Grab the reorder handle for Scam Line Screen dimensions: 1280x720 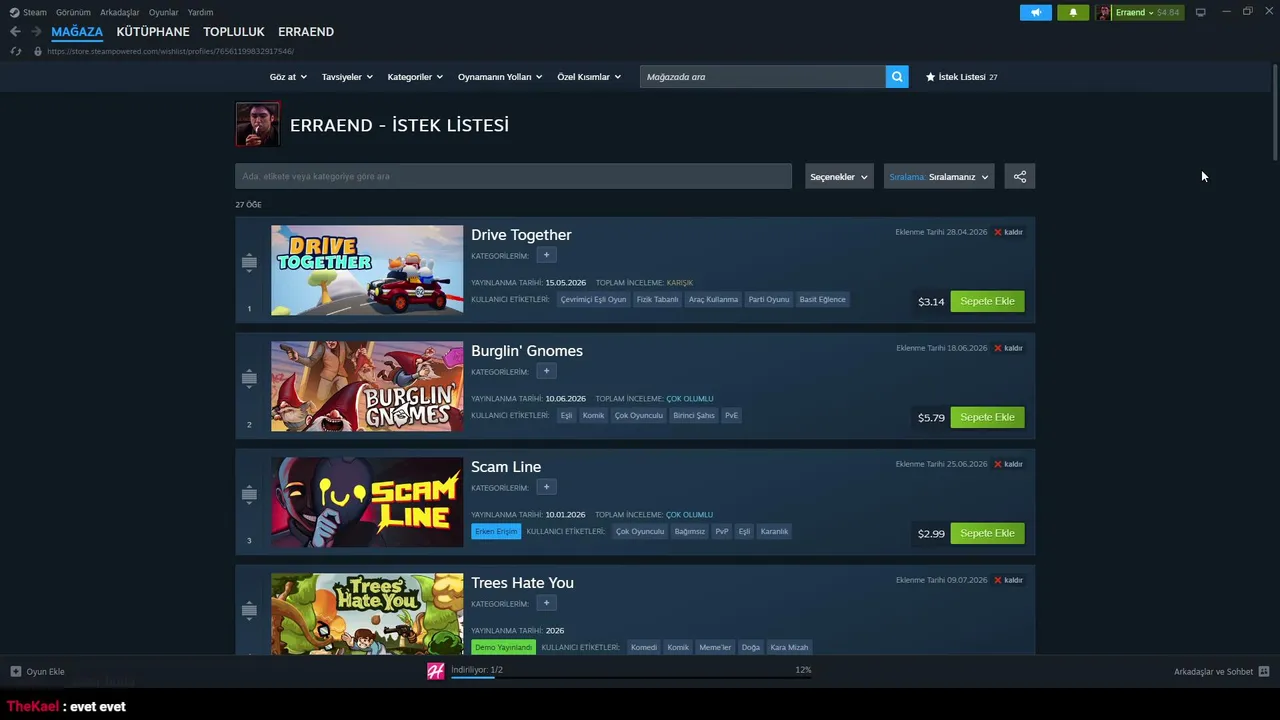click(249, 494)
